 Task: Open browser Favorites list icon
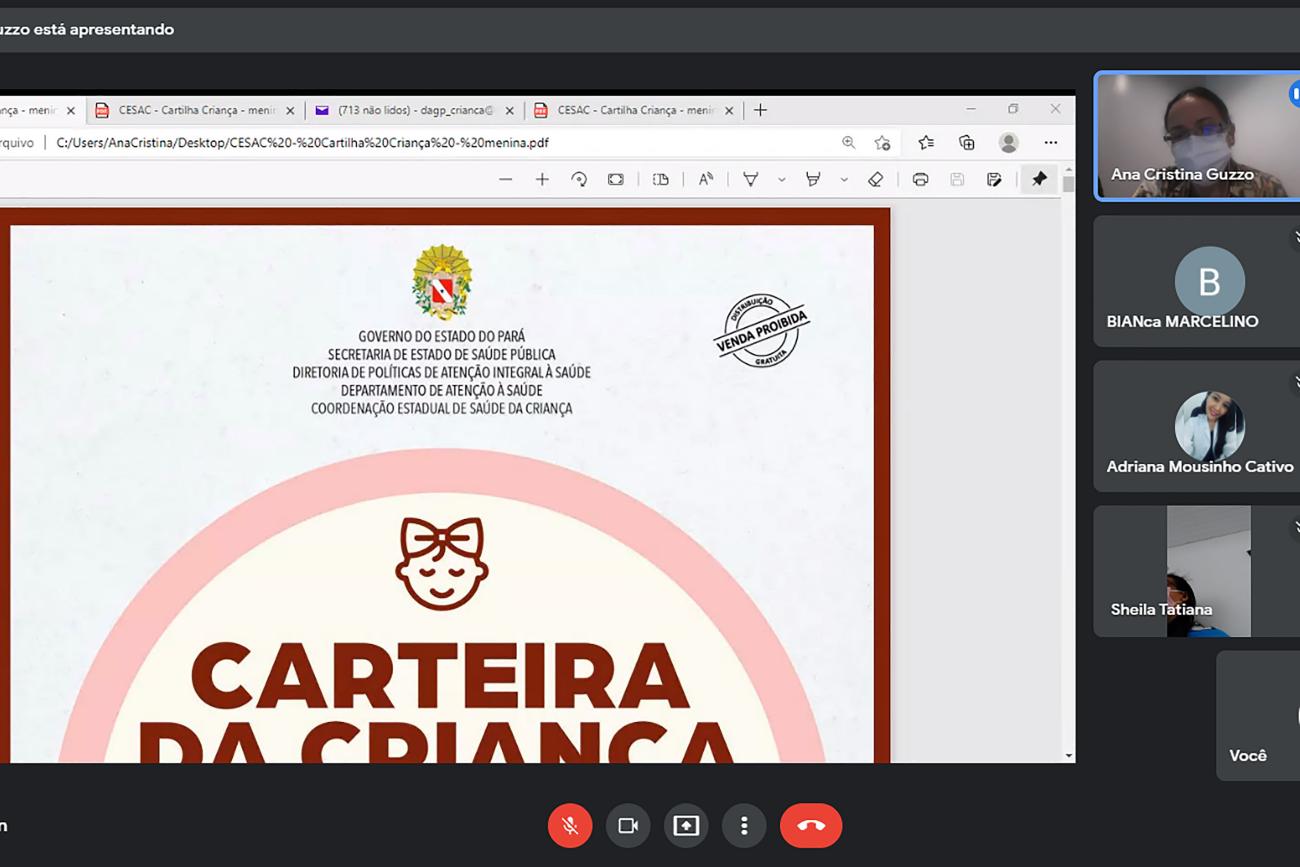(926, 143)
